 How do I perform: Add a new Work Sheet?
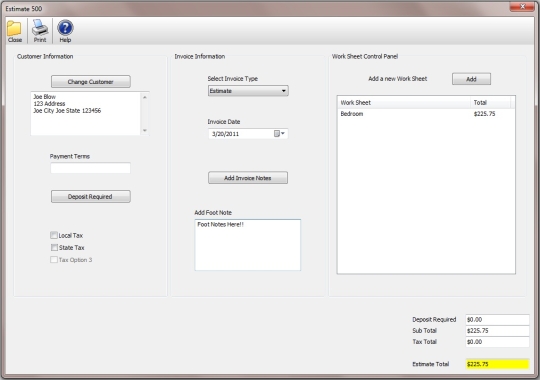click(471, 79)
